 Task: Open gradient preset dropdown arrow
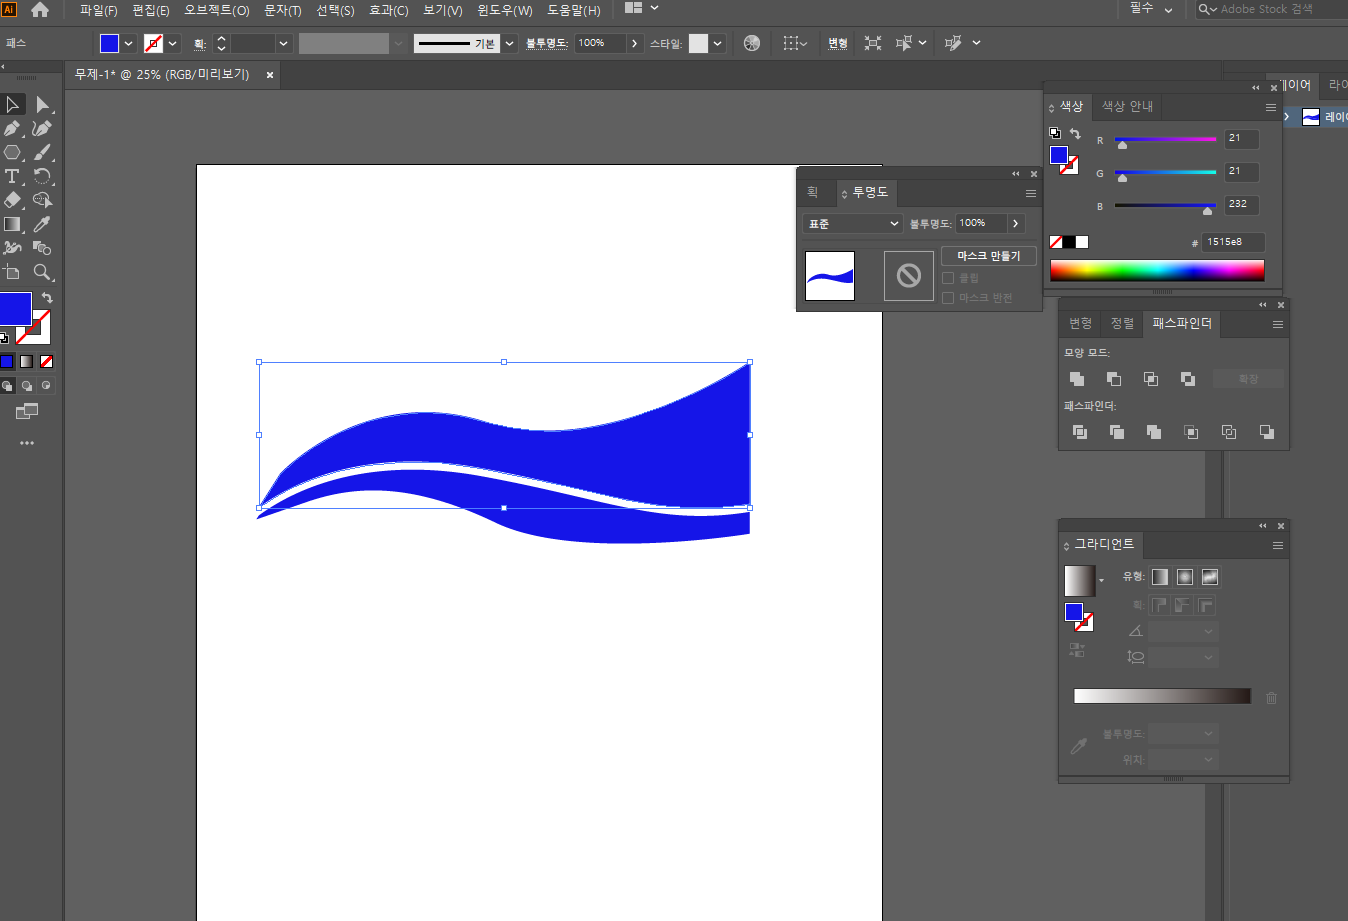coord(1101,581)
